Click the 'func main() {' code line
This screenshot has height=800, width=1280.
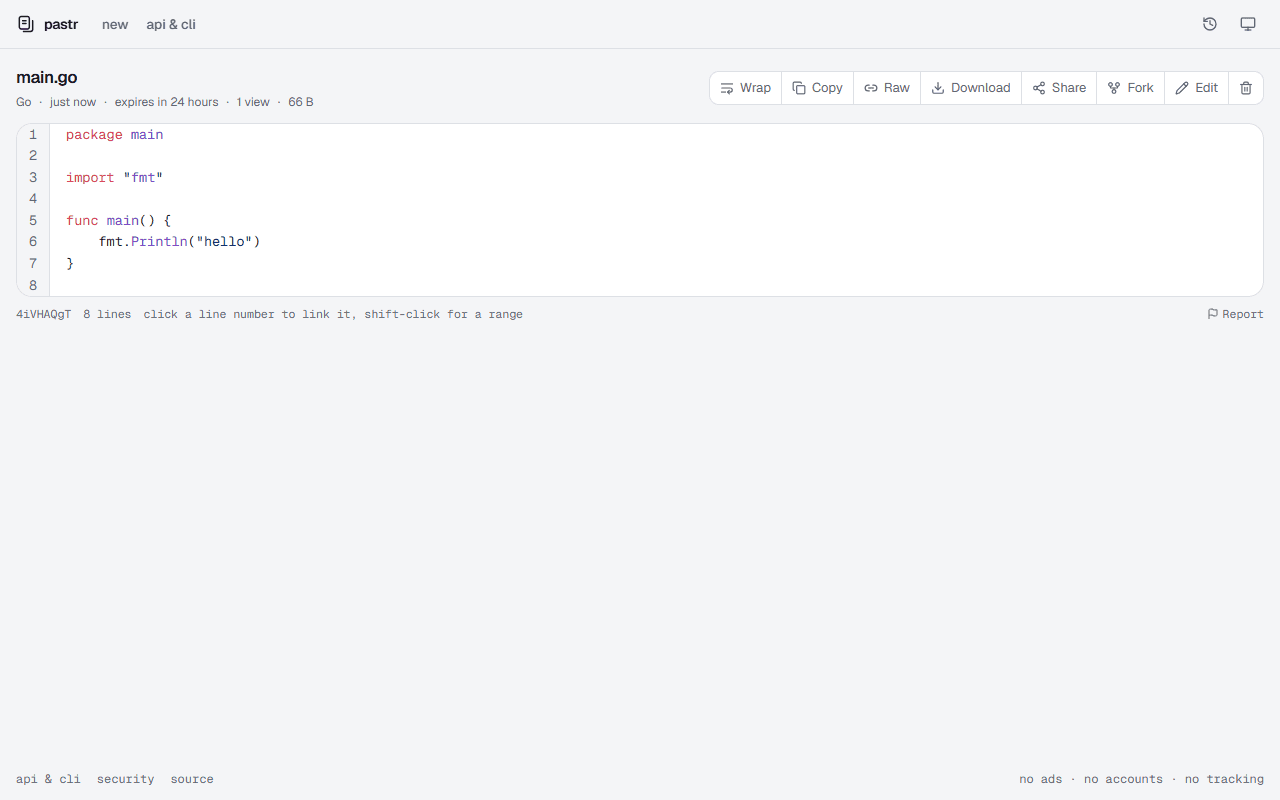coord(119,221)
